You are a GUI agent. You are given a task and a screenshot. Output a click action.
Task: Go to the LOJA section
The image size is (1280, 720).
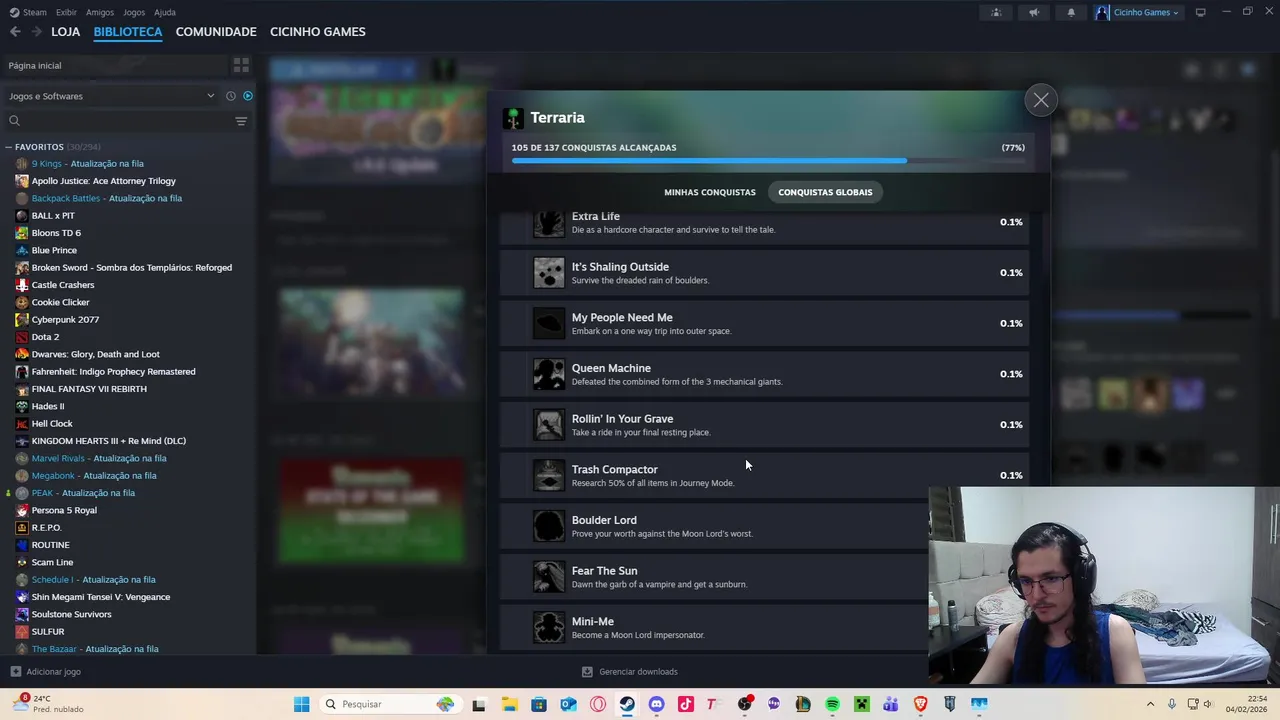(66, 32)
